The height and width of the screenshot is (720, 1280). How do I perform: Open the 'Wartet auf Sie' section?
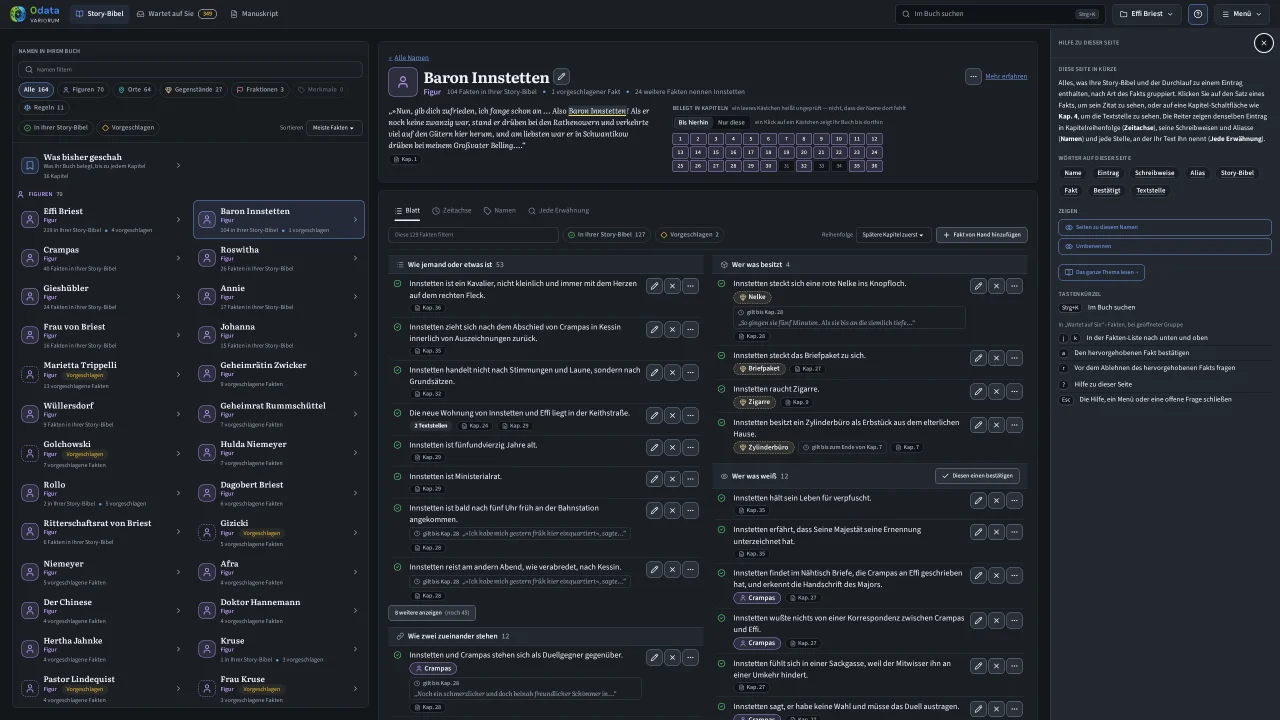pyautogui.click(x=176, y=14)
